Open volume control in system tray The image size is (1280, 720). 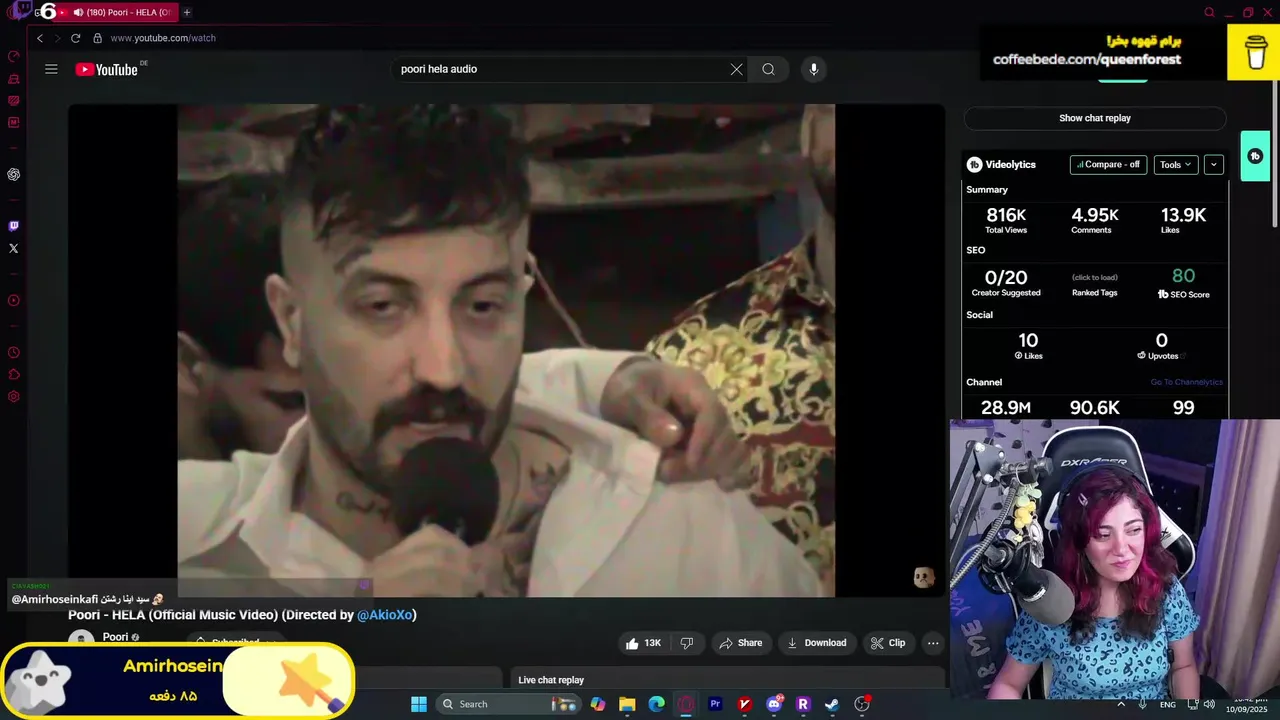coord(1209,704)
